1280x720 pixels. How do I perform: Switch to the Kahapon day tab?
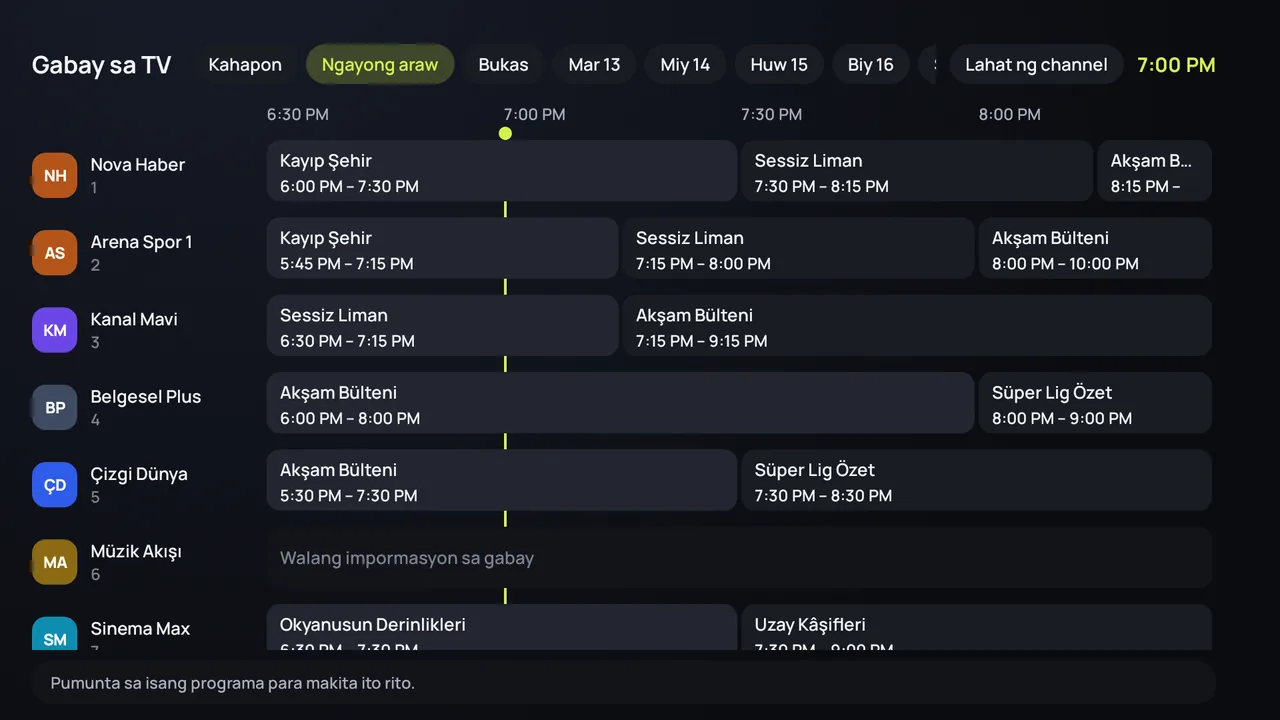245,64
